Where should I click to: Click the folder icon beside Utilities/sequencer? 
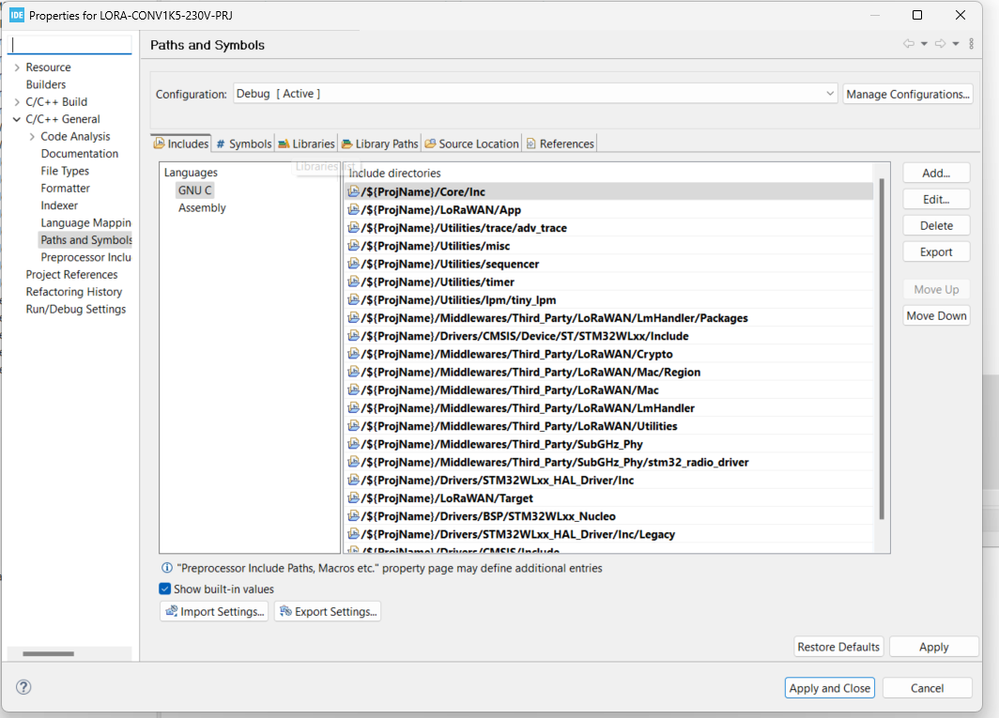(x=353, y=263)
